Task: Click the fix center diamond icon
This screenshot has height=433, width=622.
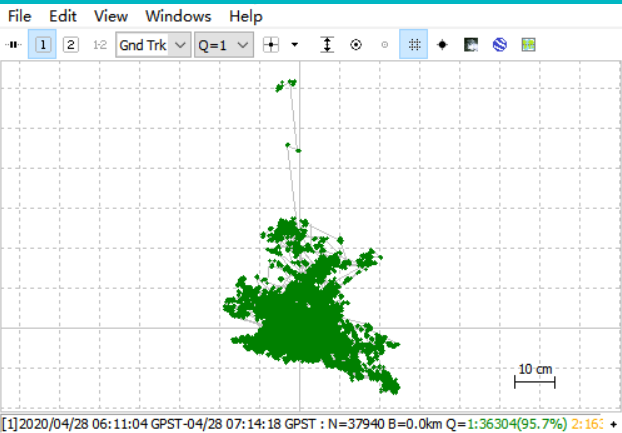Action: tap(442, 44)
